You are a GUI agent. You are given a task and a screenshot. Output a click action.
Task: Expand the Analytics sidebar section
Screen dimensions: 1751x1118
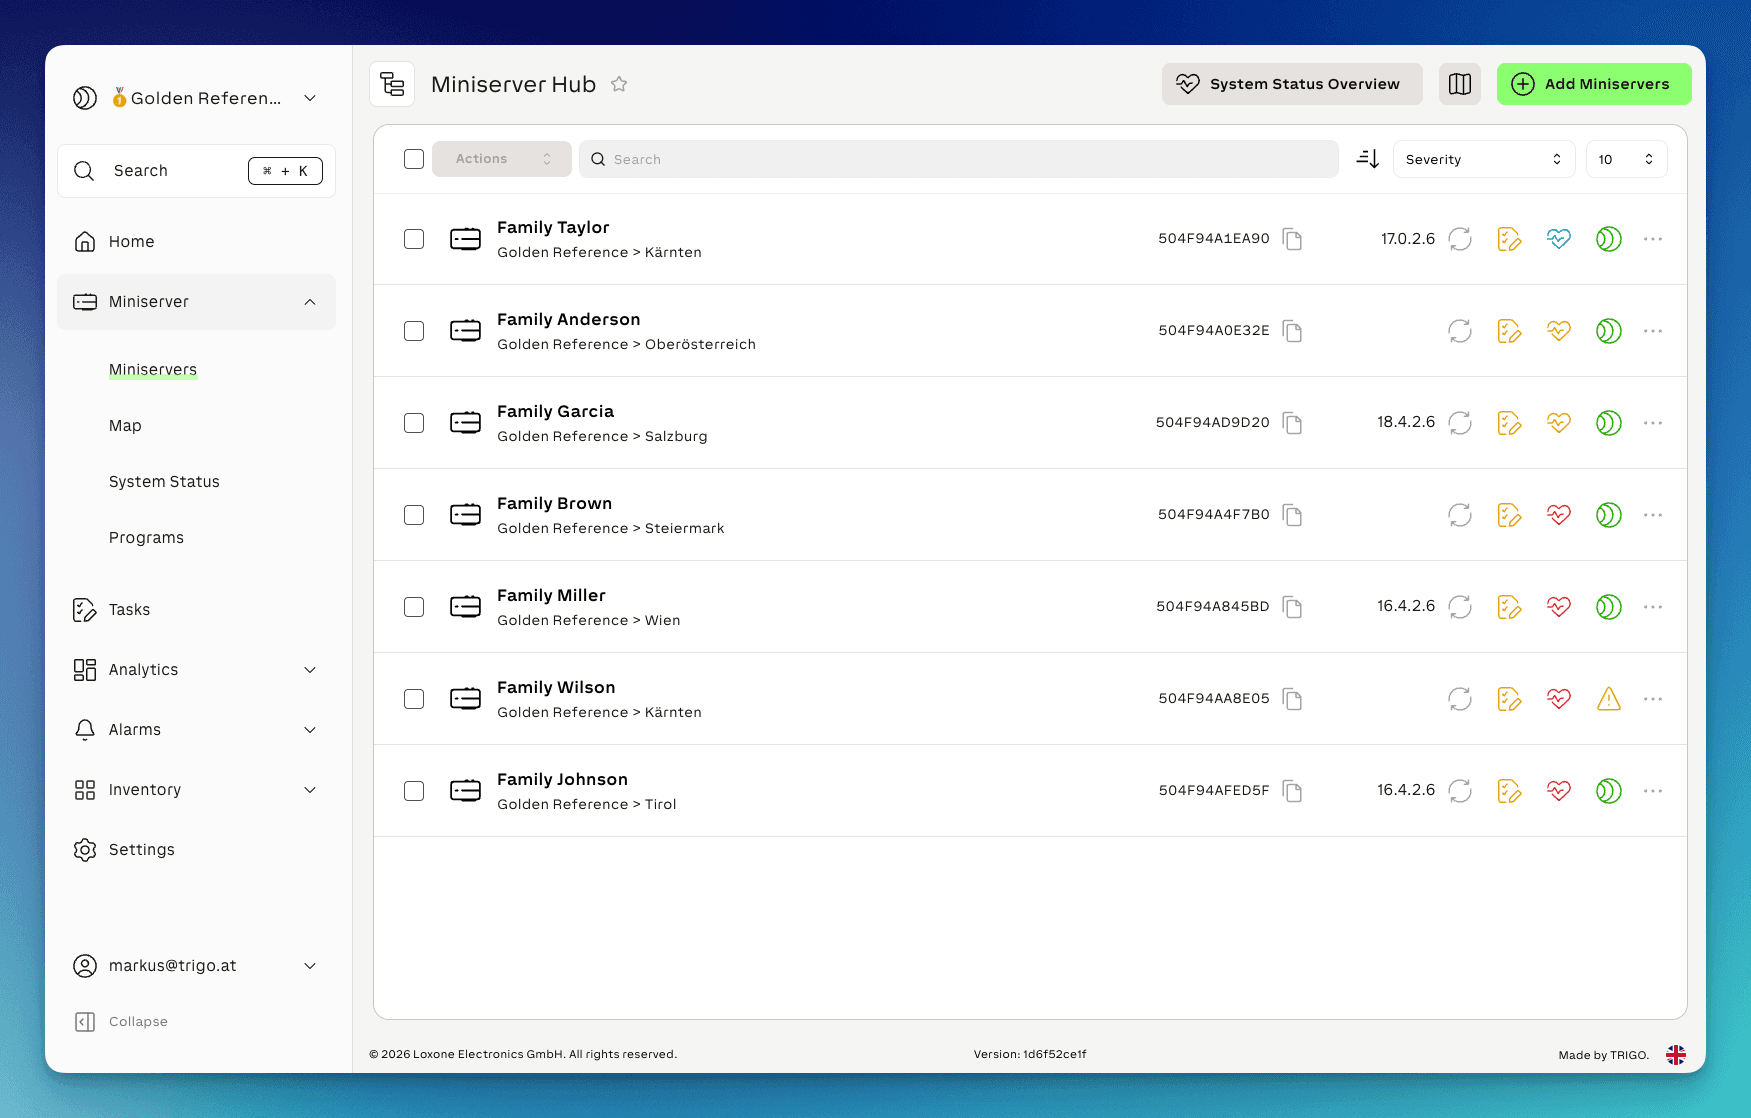[x=196, y=670]
